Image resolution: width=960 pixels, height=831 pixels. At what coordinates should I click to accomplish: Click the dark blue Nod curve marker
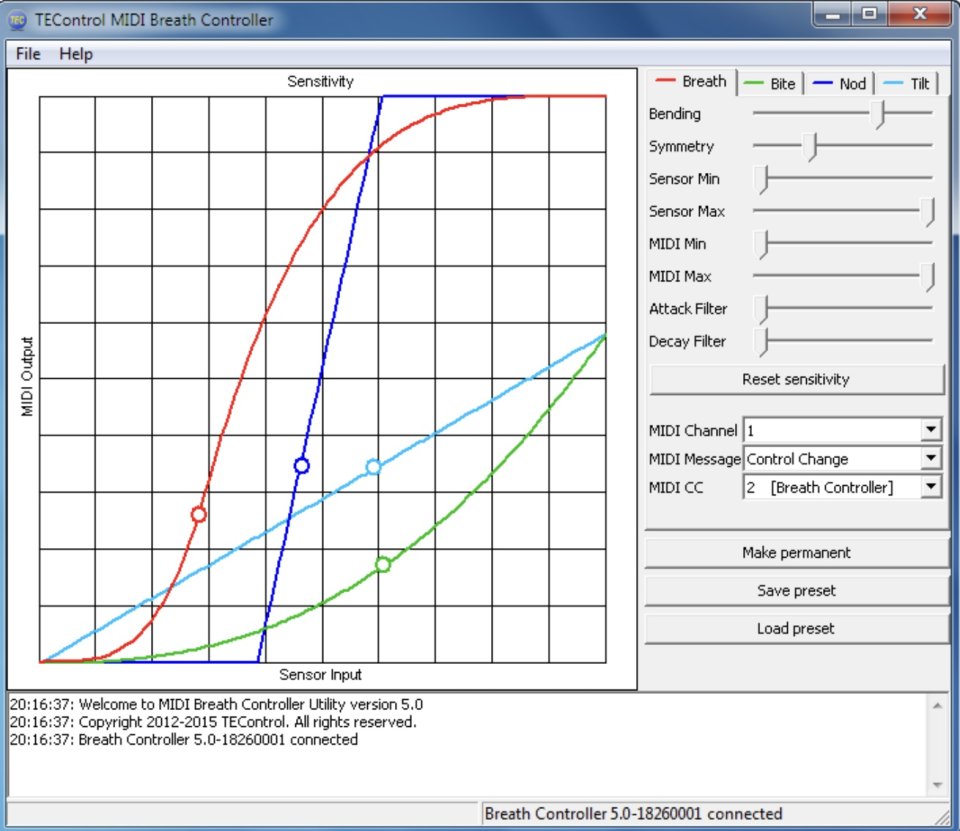click(301, 465)
